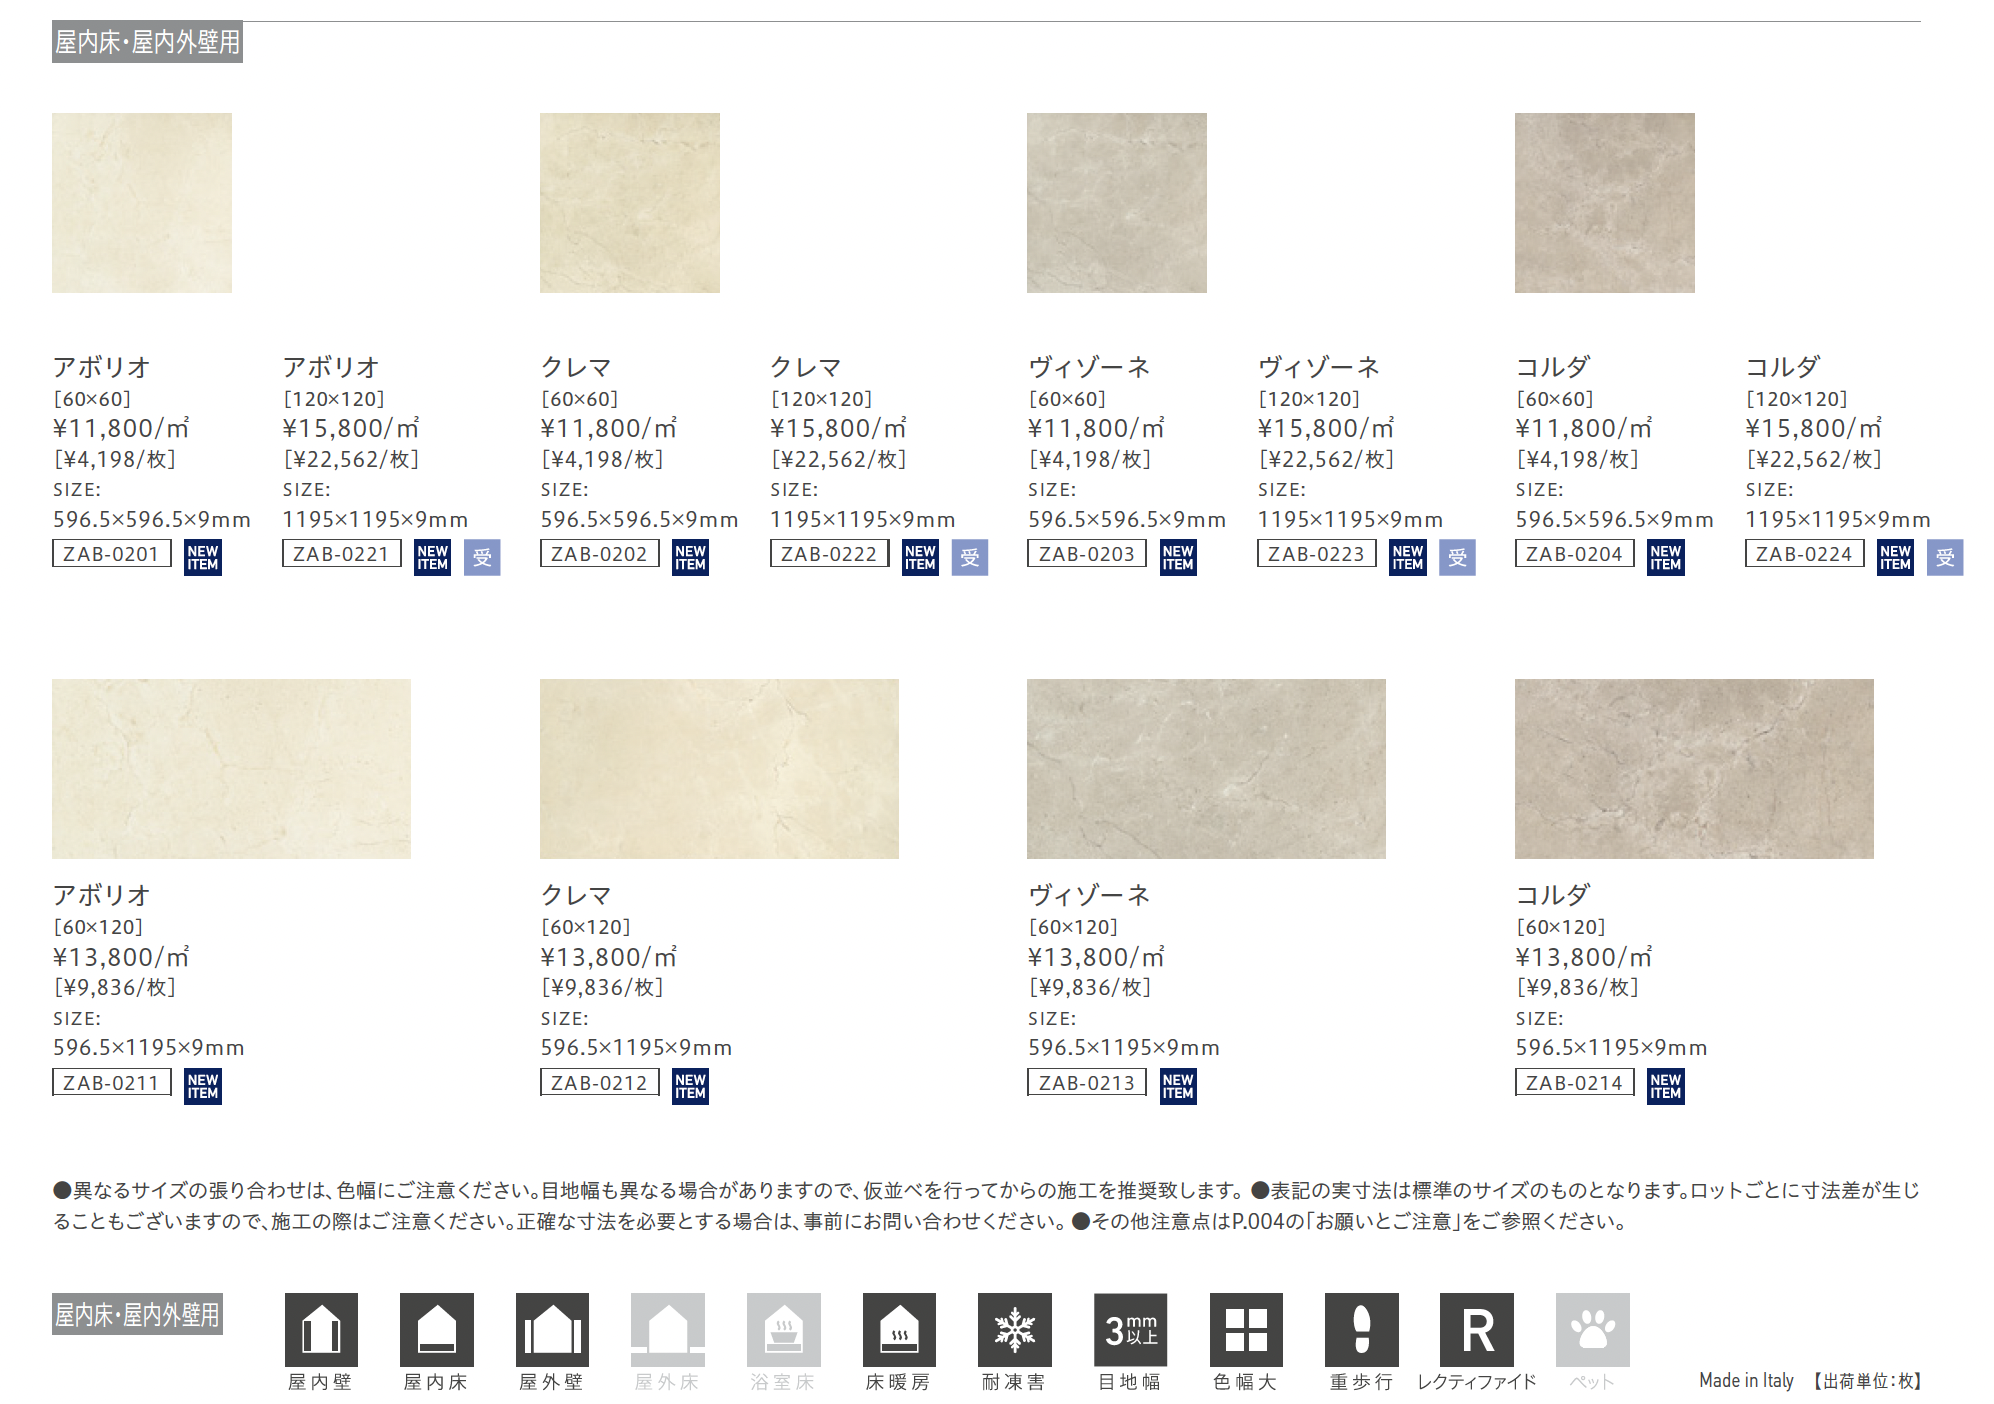Click the 耐凍害 snowflake frost icon
Viewport: 1994px width, 1404px height.
1014,1329
